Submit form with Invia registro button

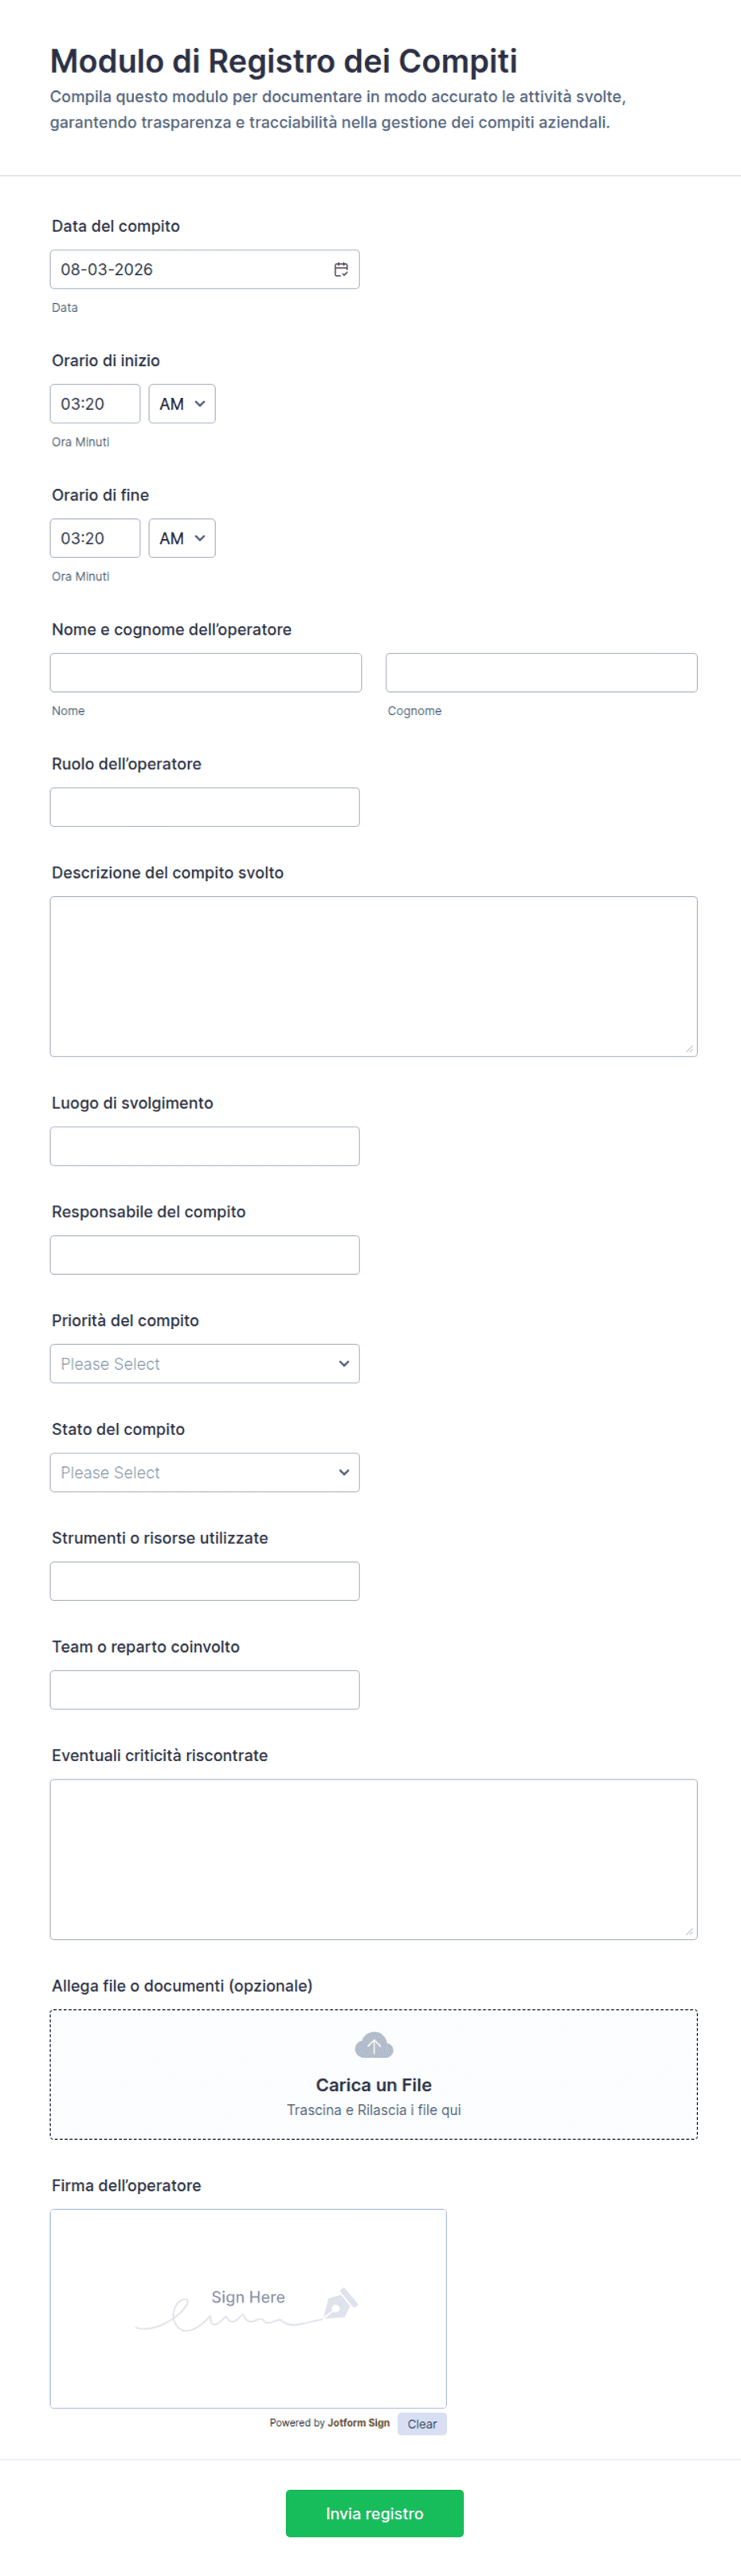[375, 2513]
